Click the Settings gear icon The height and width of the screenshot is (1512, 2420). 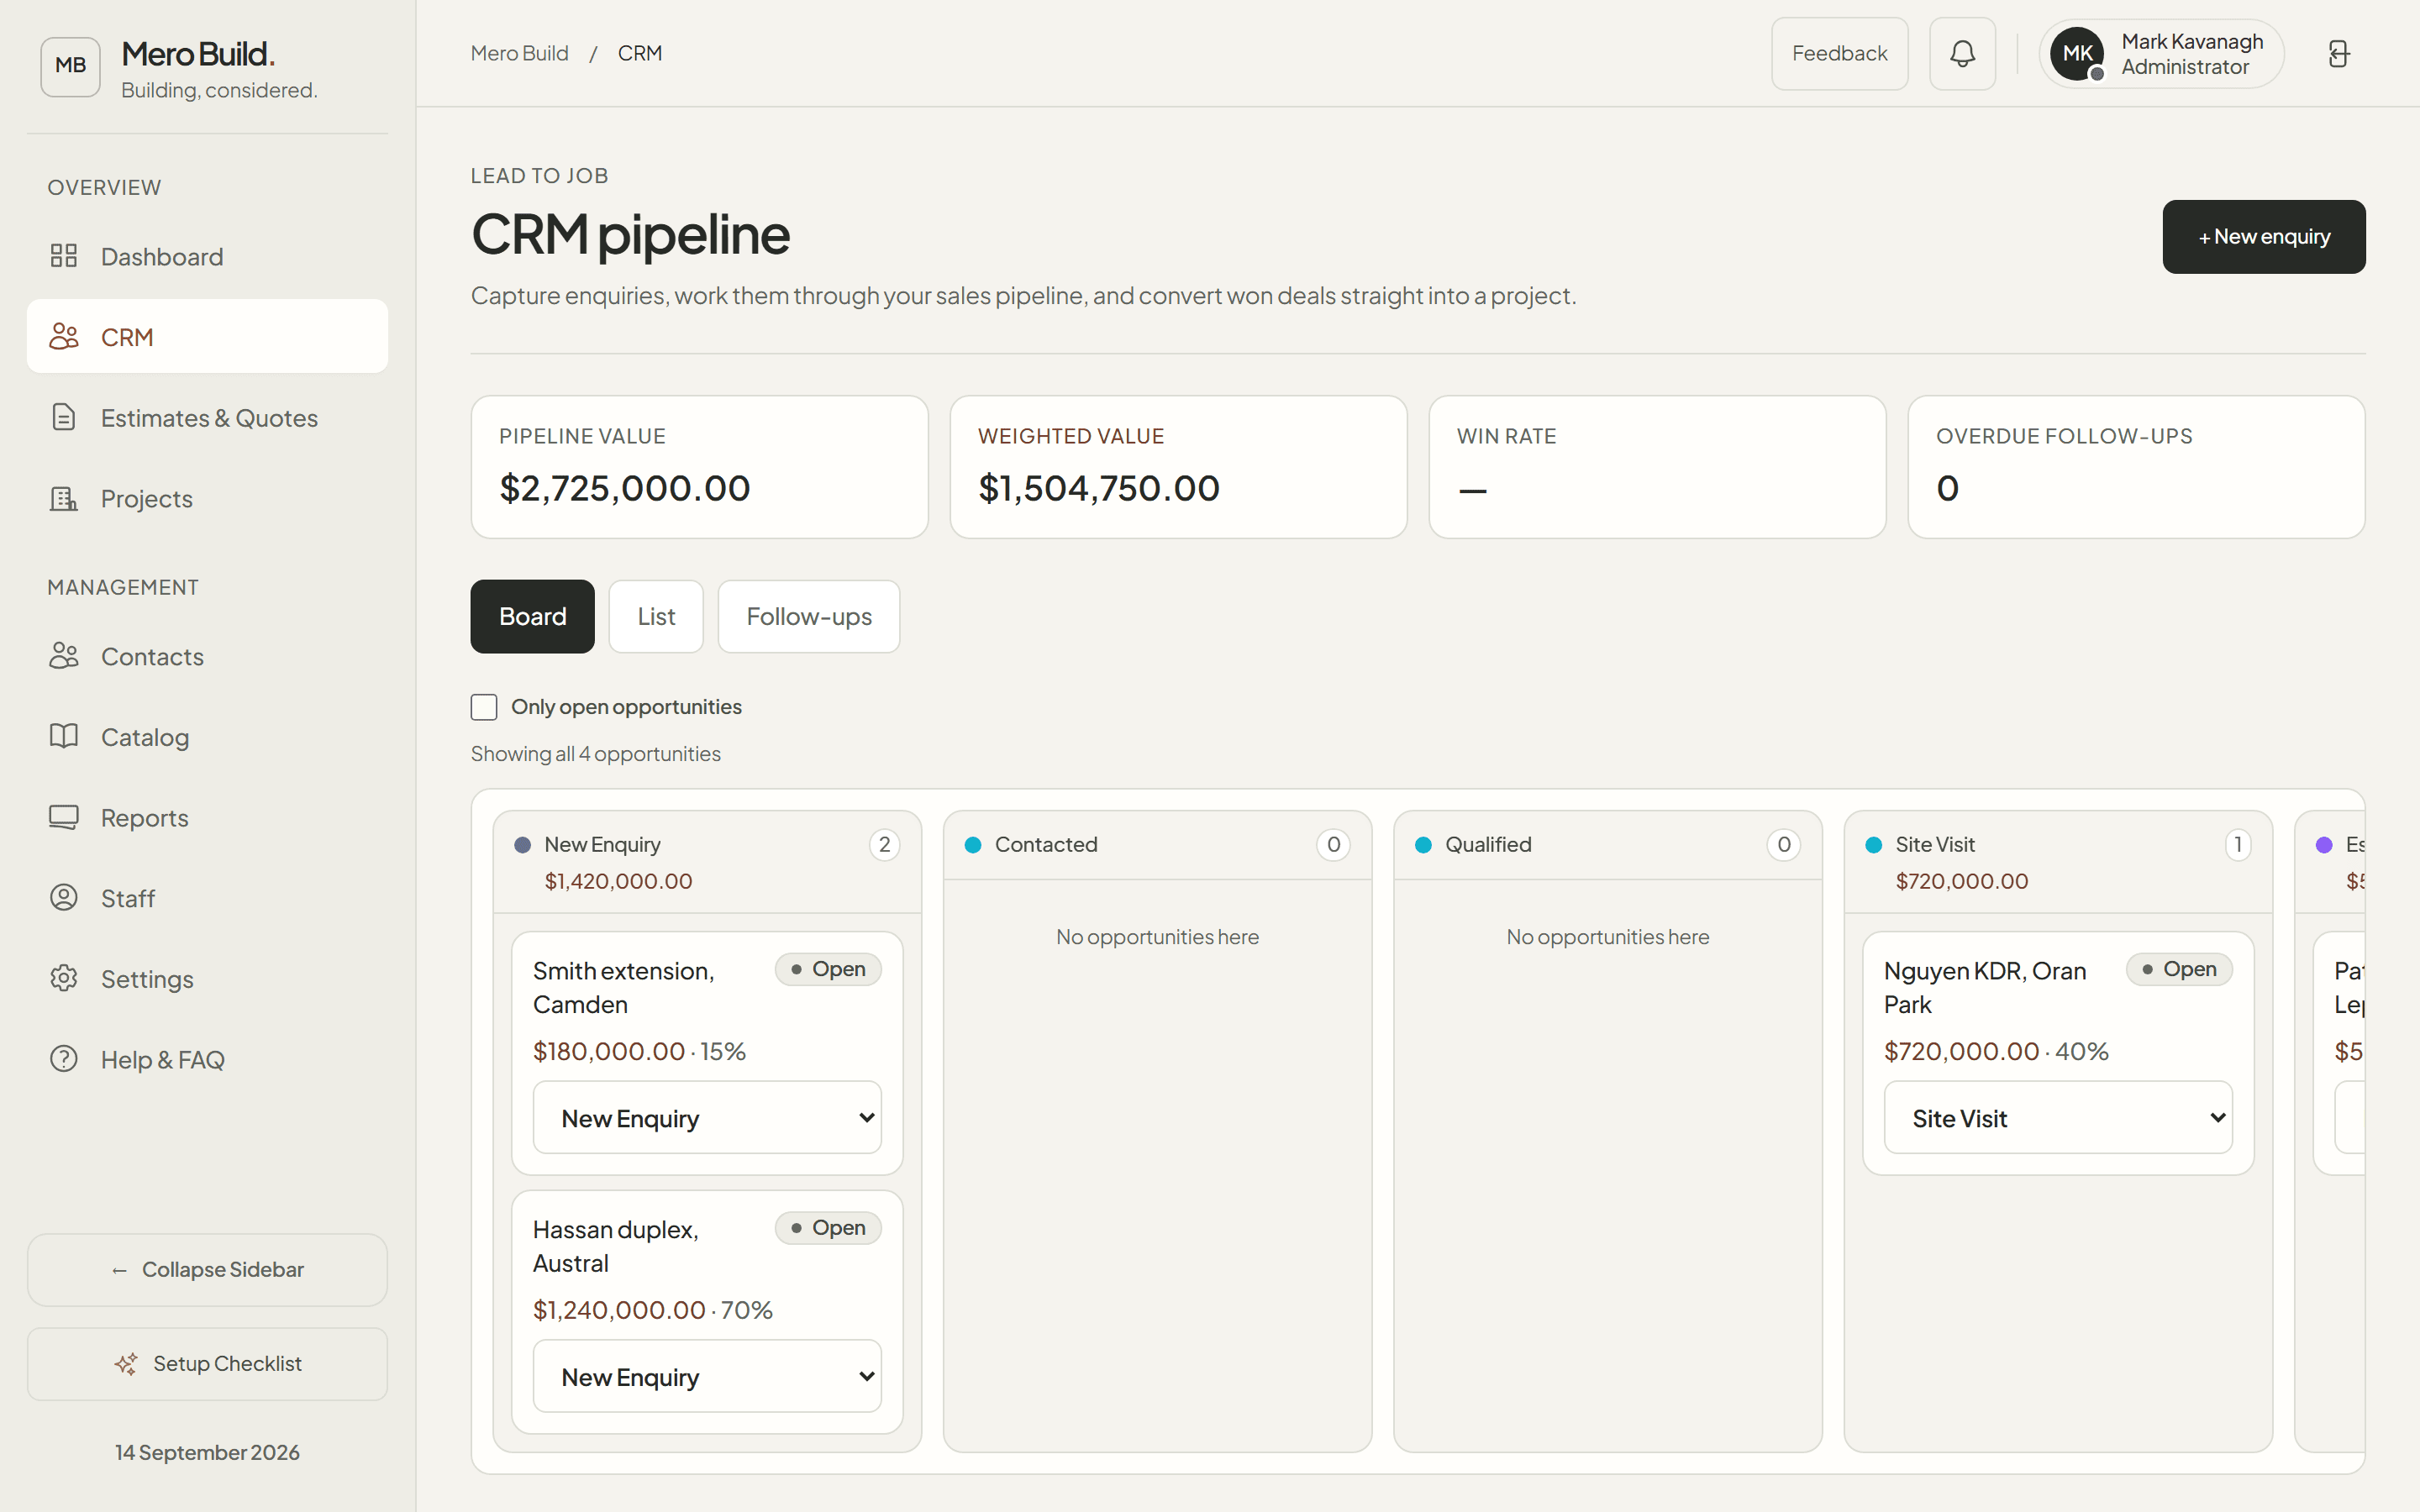tap(64, 978)
